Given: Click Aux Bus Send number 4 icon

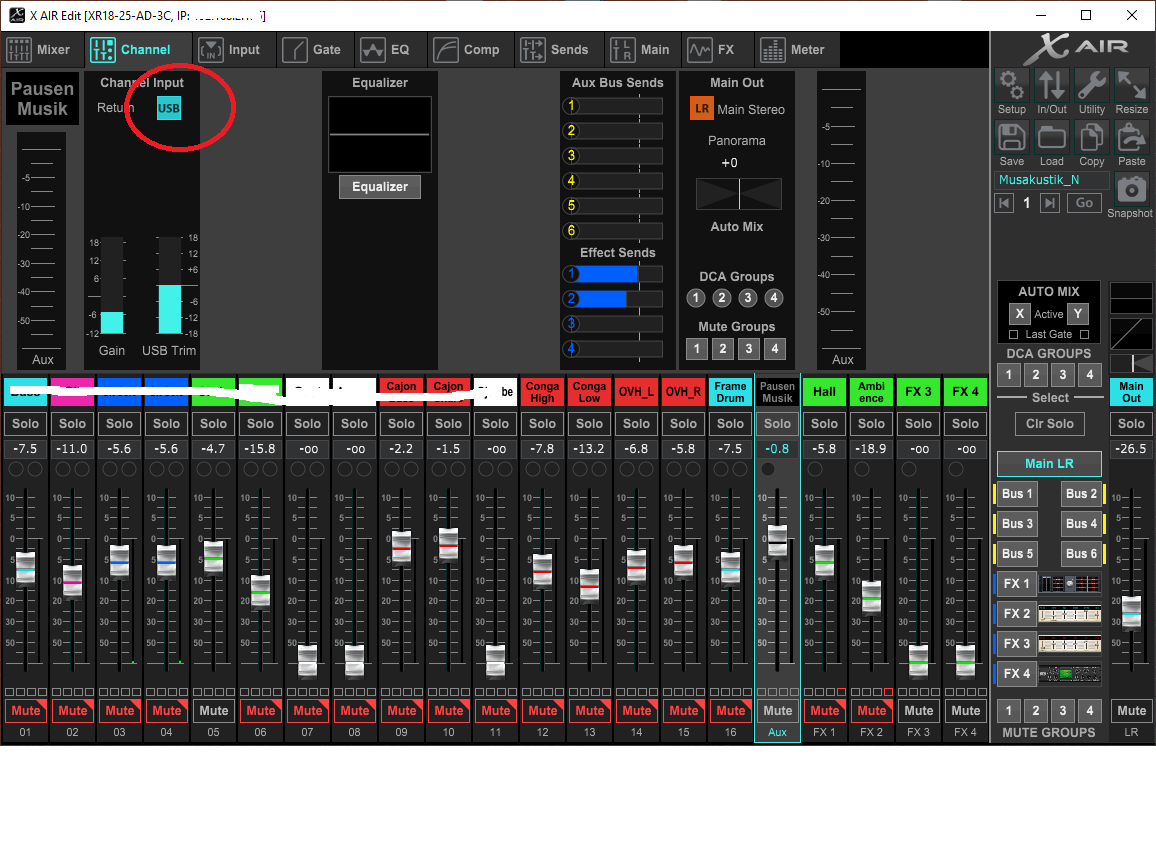Looking at the screenshot, I should pyautogui.click(x=571, y=181).
